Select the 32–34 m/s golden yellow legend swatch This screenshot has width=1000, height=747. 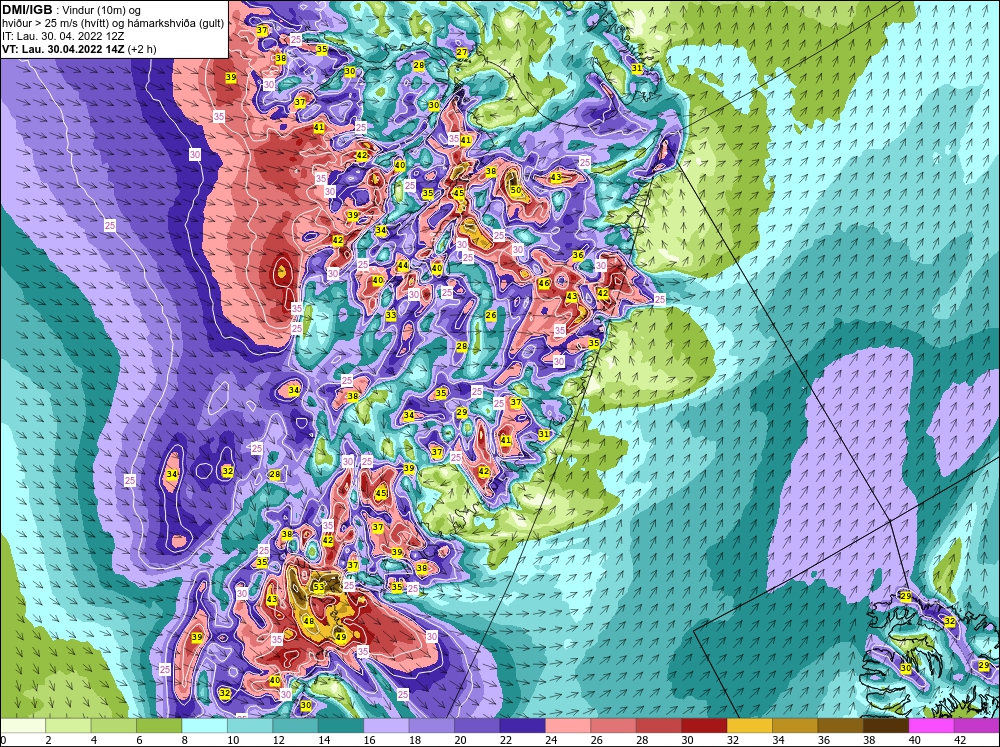(x=750, y=726)
